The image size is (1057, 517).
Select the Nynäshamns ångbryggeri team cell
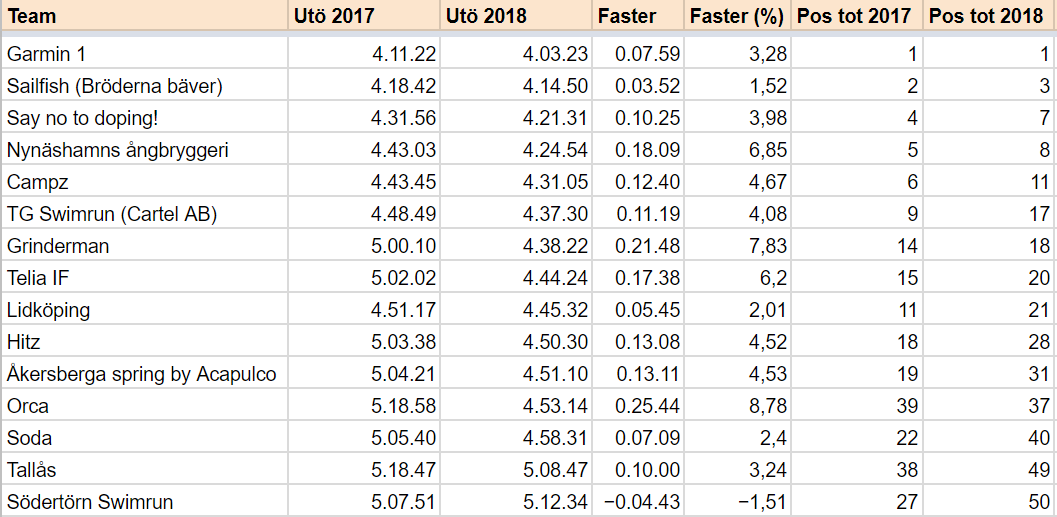point(144,150)
